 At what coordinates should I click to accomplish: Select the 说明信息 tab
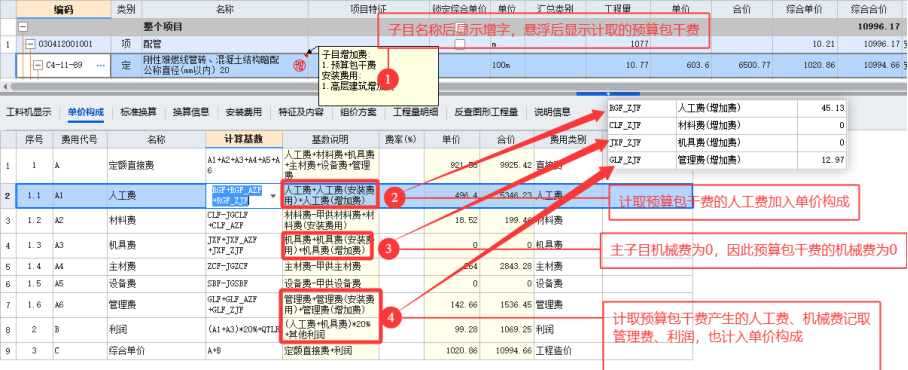552,112
